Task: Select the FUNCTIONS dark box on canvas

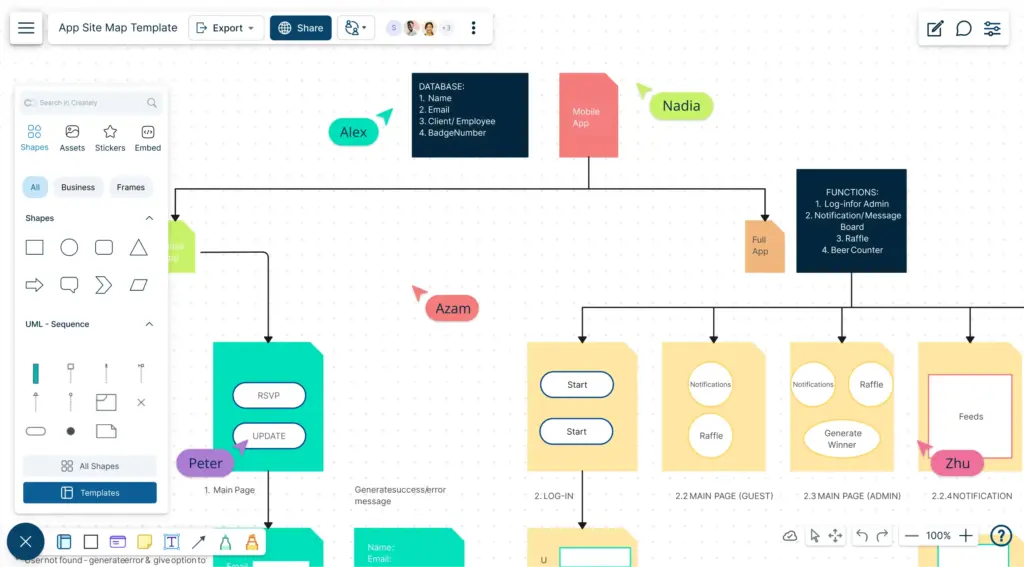Action: 851,221
